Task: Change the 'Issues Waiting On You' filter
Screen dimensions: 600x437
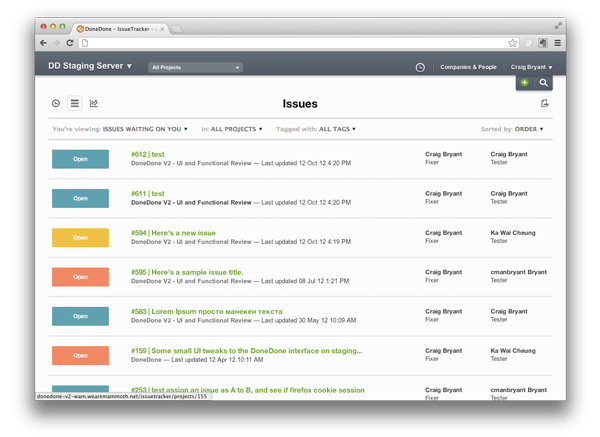Action: (x=145, y=129)
